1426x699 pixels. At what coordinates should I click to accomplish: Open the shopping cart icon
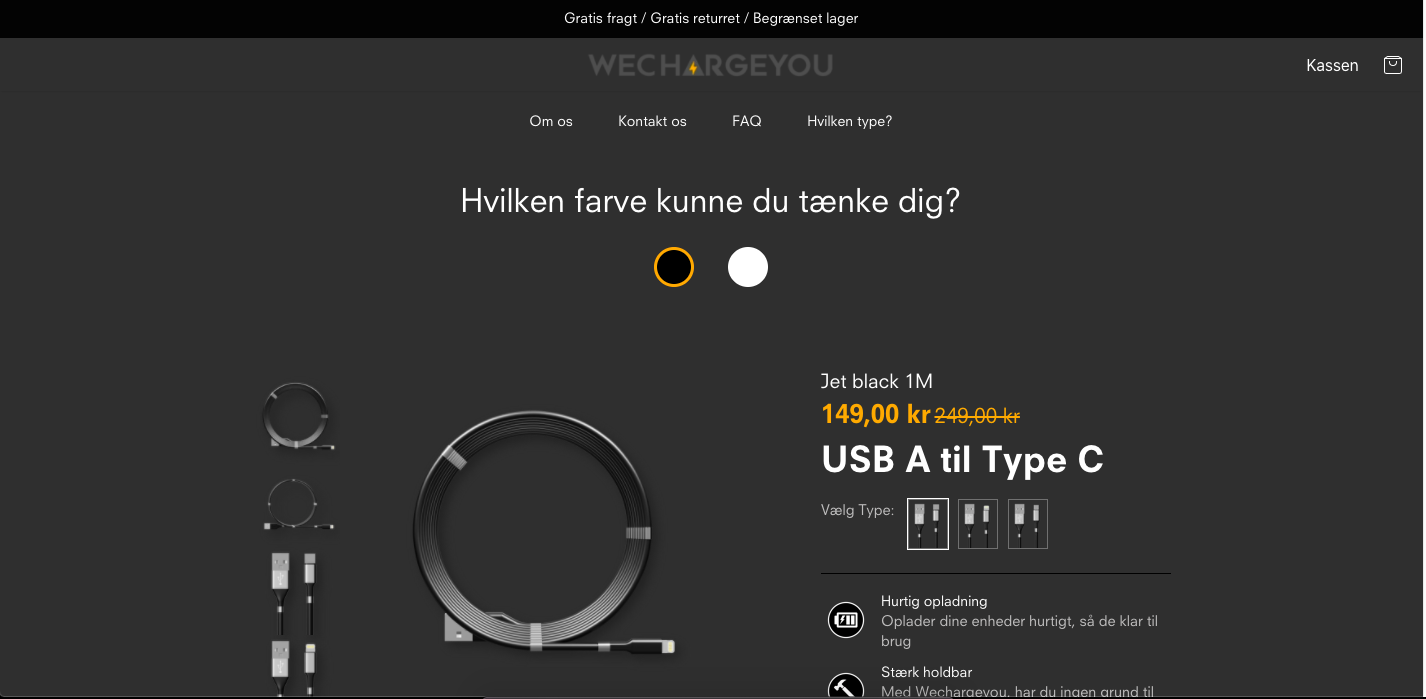pos(1392,65)
